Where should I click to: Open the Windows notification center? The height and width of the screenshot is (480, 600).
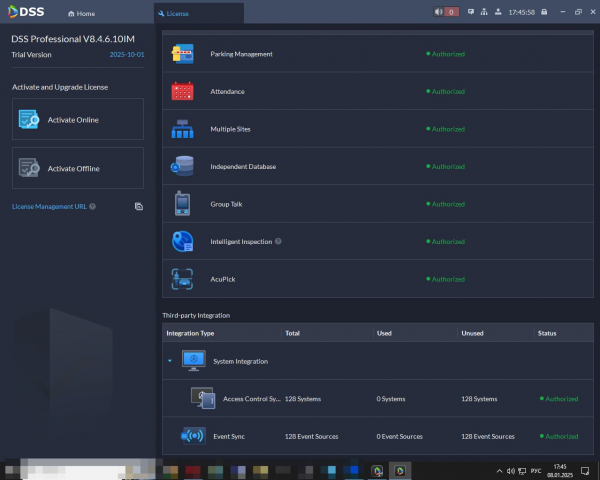pos(585,471)
